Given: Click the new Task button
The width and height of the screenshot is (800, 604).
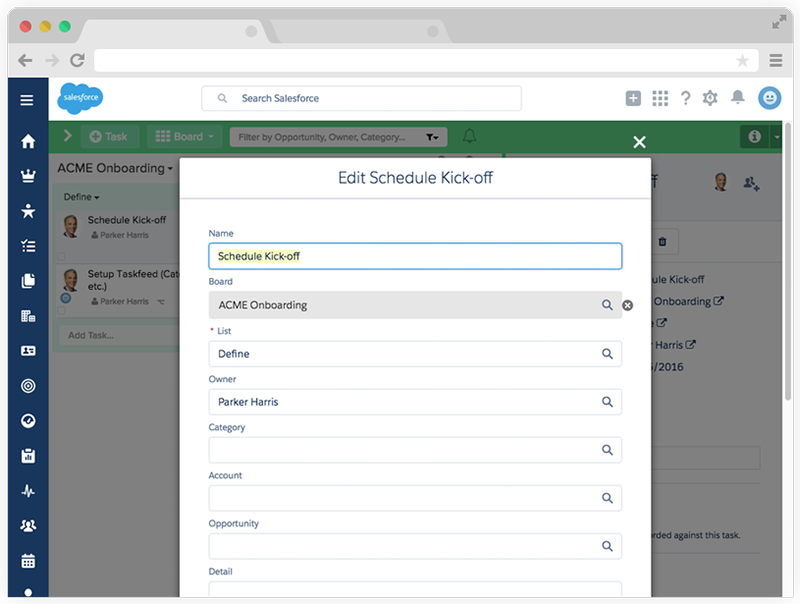Looking at the screenshot, I should click(x=108, y=137).
